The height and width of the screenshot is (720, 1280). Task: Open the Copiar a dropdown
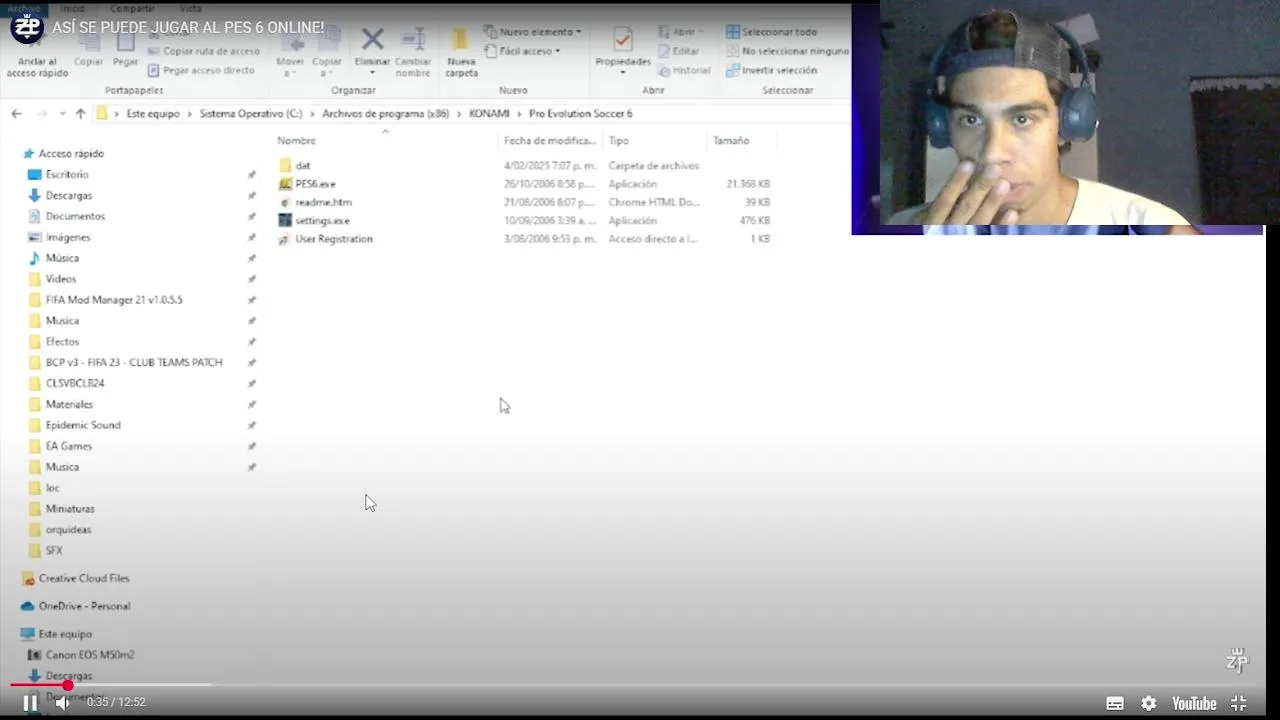(326, 55)
